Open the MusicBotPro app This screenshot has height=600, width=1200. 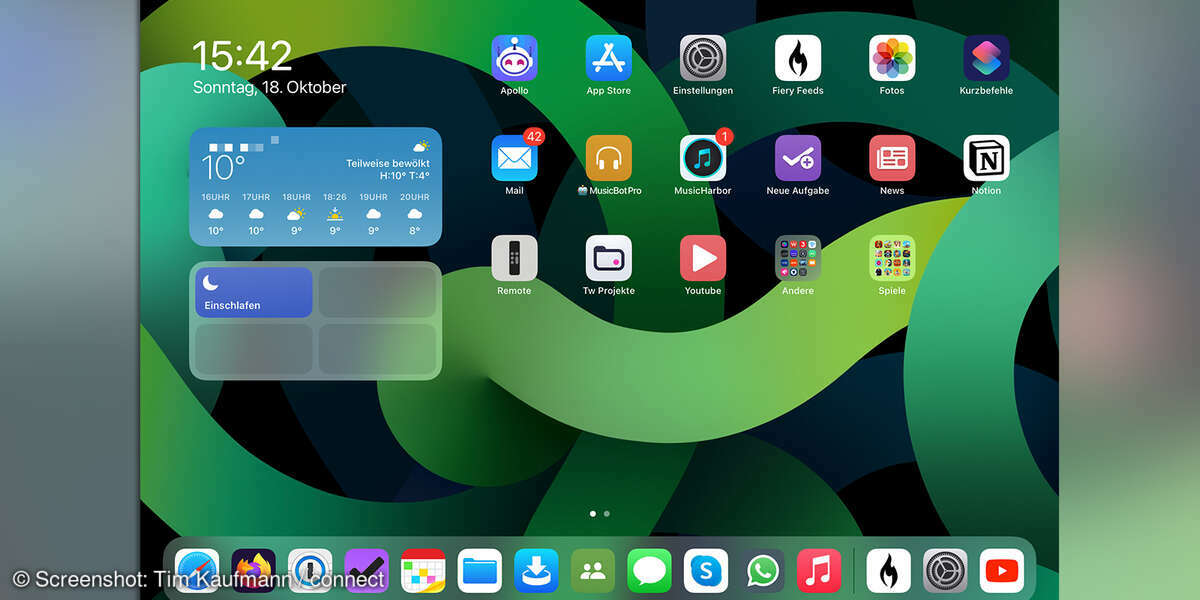click(x=608, y=158)
